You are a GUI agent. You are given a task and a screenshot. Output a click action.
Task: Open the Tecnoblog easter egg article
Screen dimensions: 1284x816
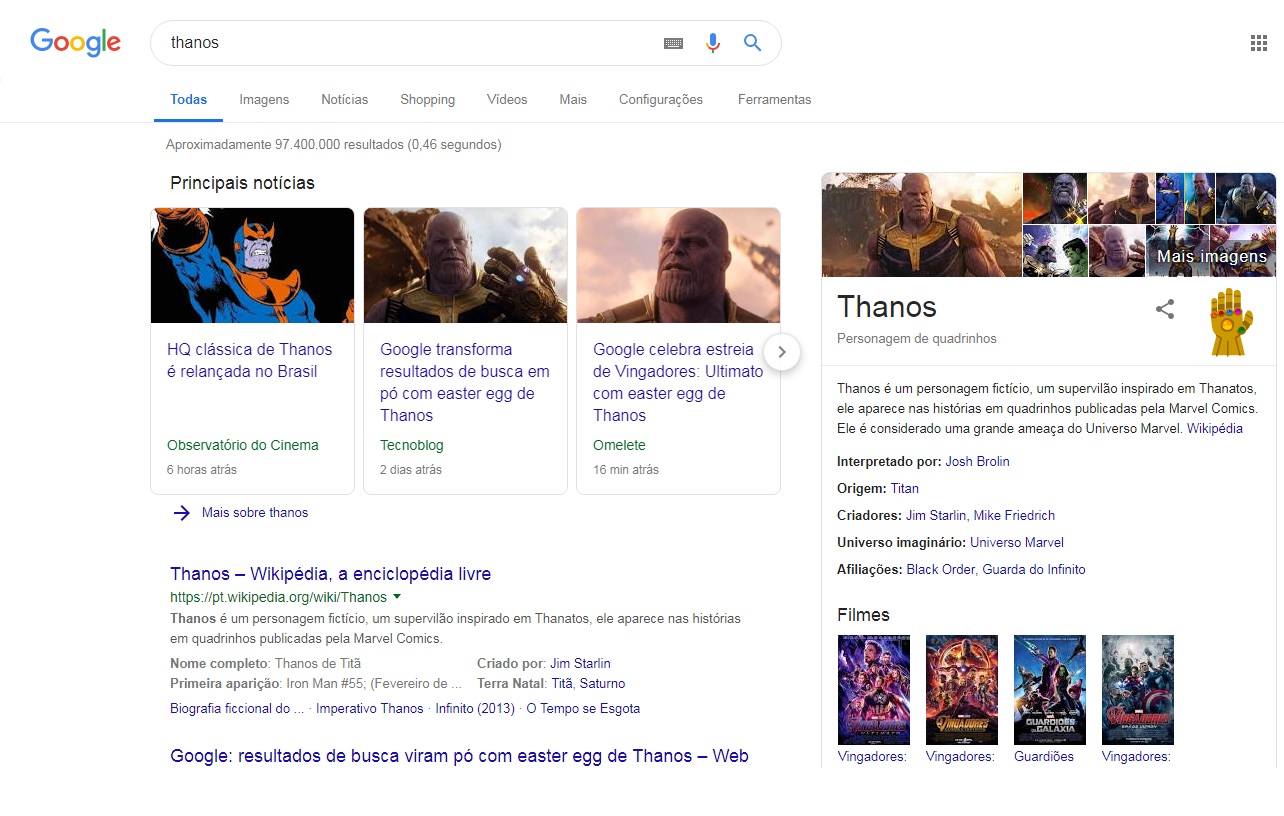[465, 382]
